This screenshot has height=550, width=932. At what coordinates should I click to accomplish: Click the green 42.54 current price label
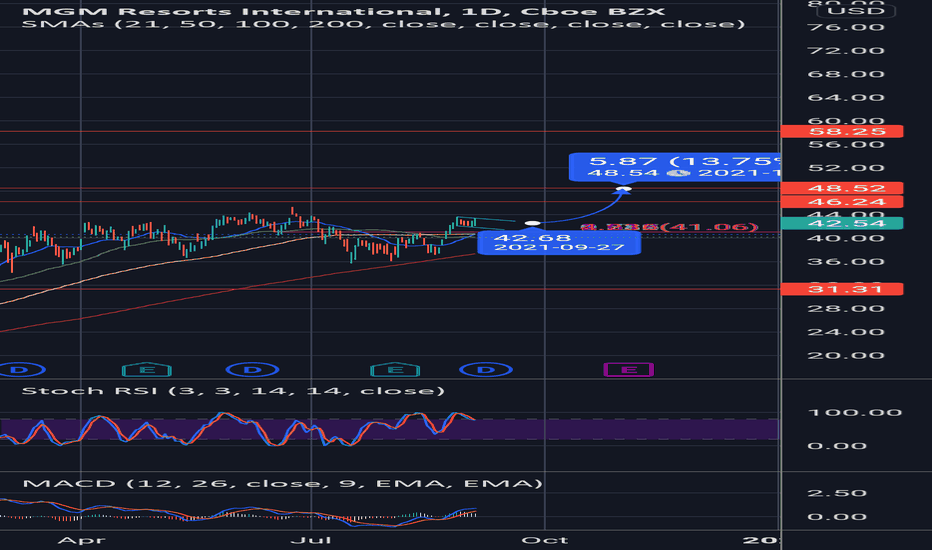842,224
